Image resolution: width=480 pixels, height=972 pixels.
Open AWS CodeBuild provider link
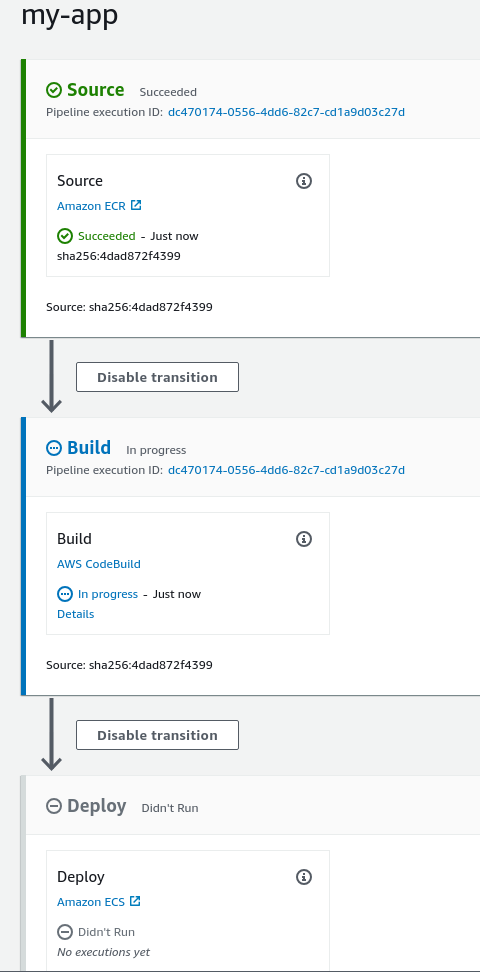coord(99,564)
